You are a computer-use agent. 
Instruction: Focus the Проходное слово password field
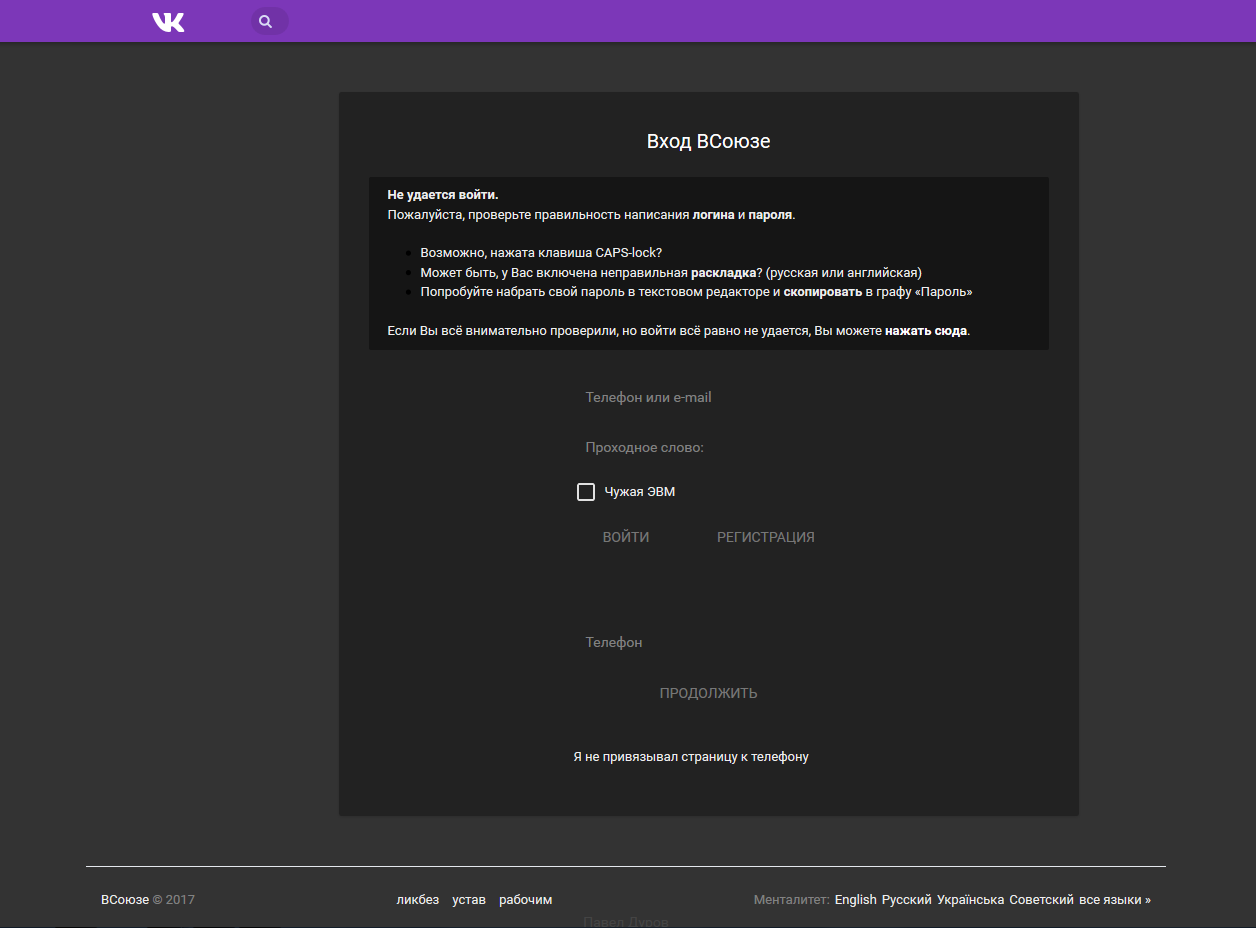(x=708, y=447)
